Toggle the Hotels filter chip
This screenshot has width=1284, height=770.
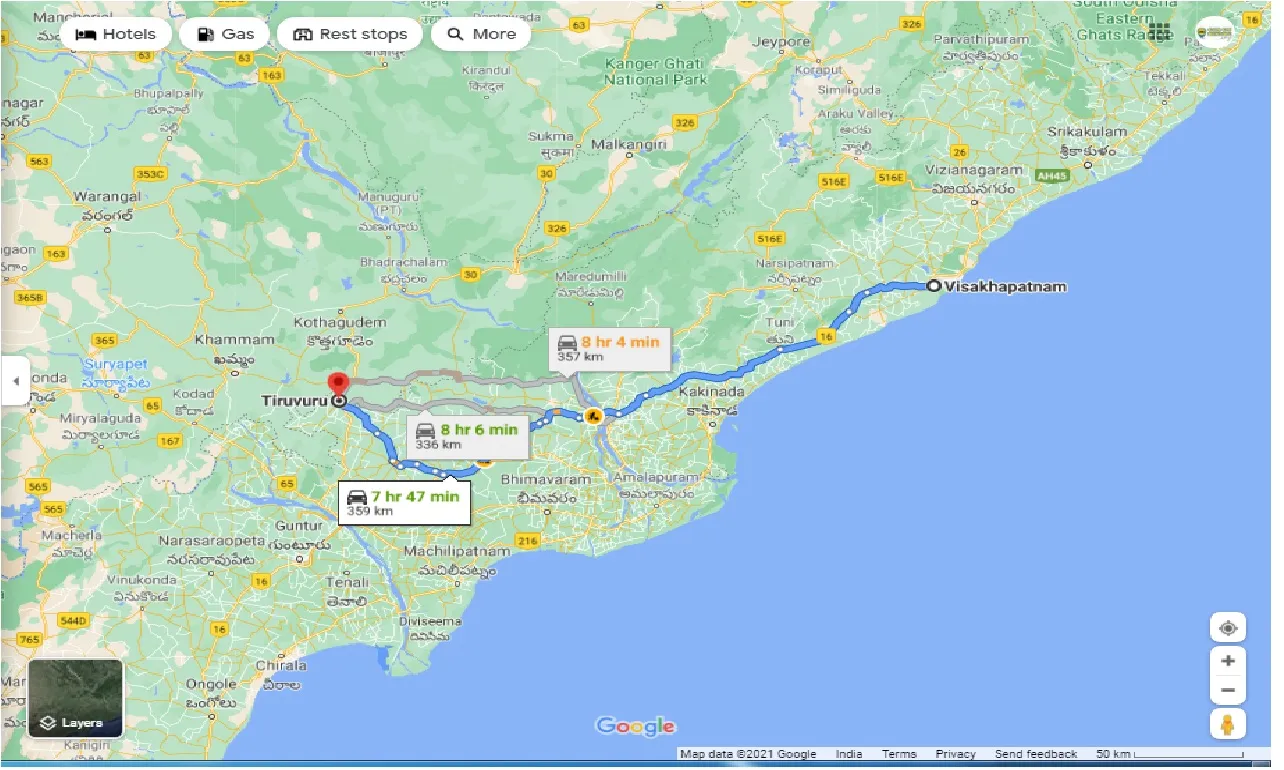coord(115,33)
